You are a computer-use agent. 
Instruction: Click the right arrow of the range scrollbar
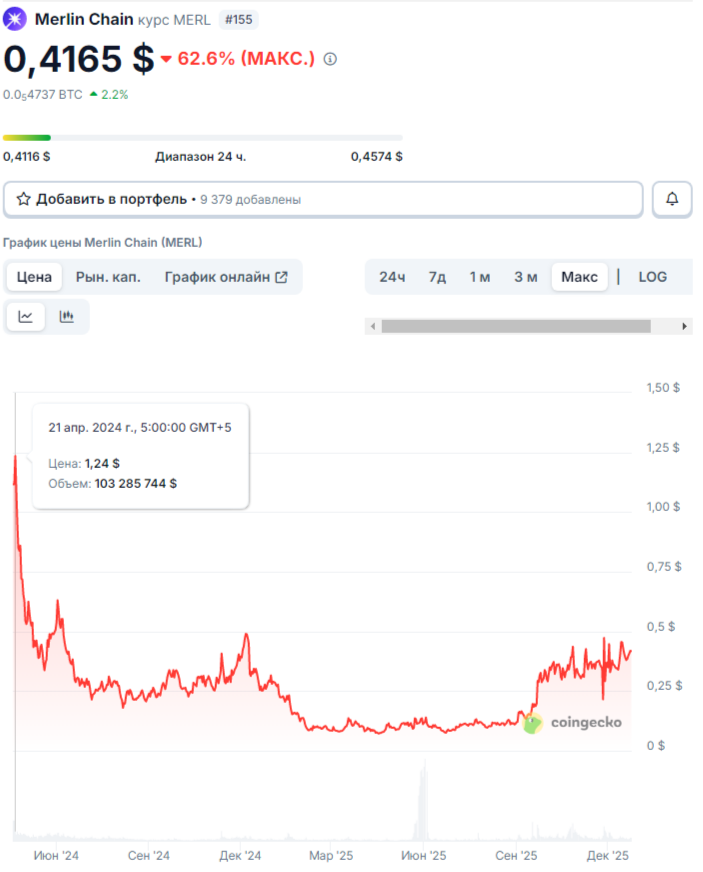(685, 326)
